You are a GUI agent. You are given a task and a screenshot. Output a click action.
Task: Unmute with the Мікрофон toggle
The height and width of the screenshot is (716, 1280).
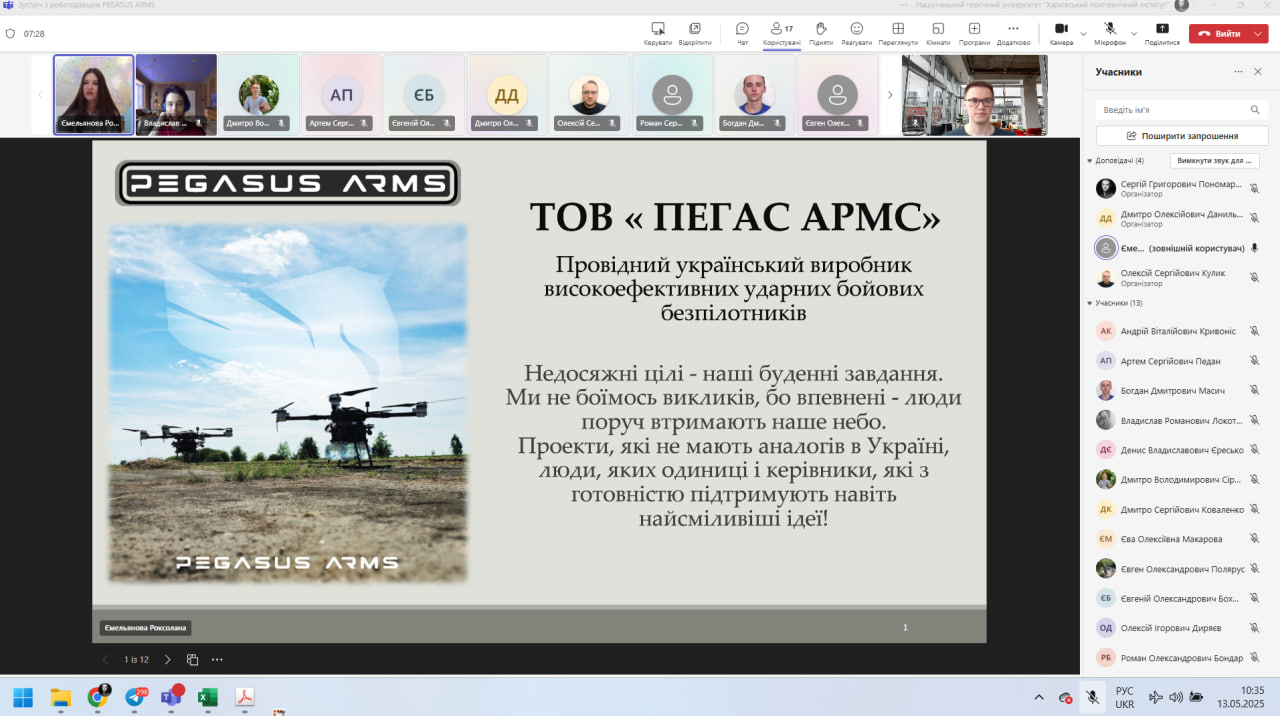point(1109,32)
